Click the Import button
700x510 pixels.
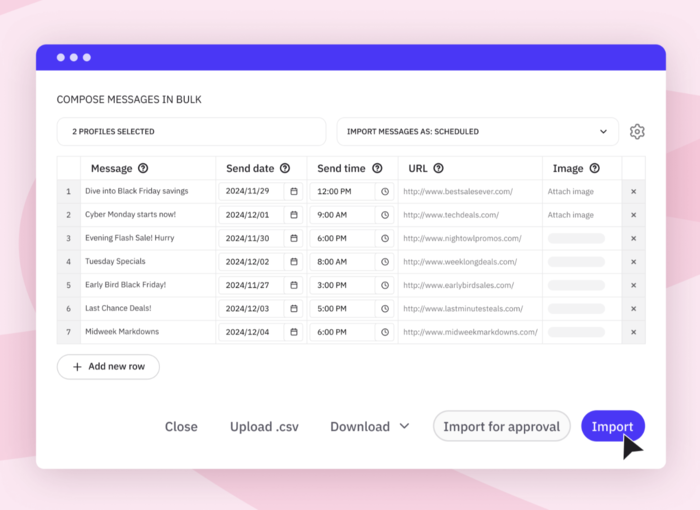[612, 426]
